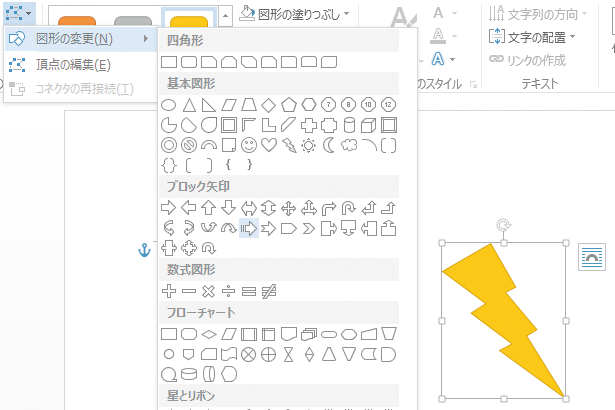Viewport: 615px width, 410px height.
Task: Select the cross basic shape
Action: coord(309,126)
